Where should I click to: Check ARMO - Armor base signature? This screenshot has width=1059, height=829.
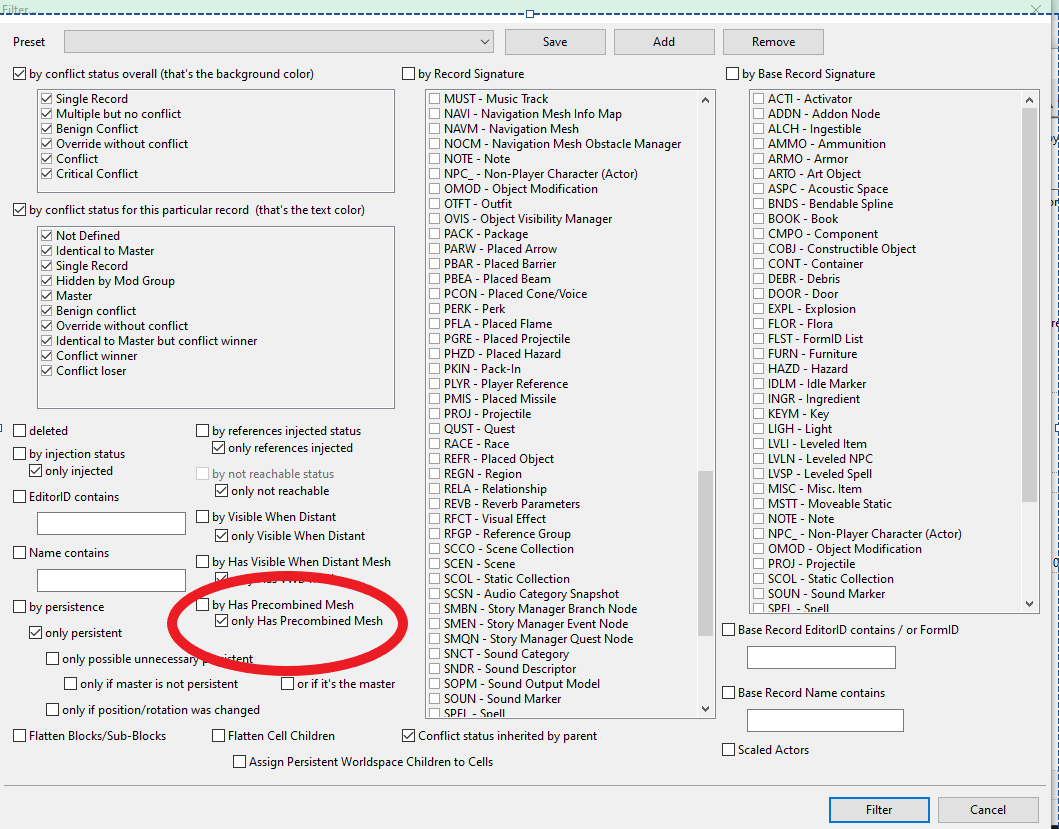(x=759, y=159)
